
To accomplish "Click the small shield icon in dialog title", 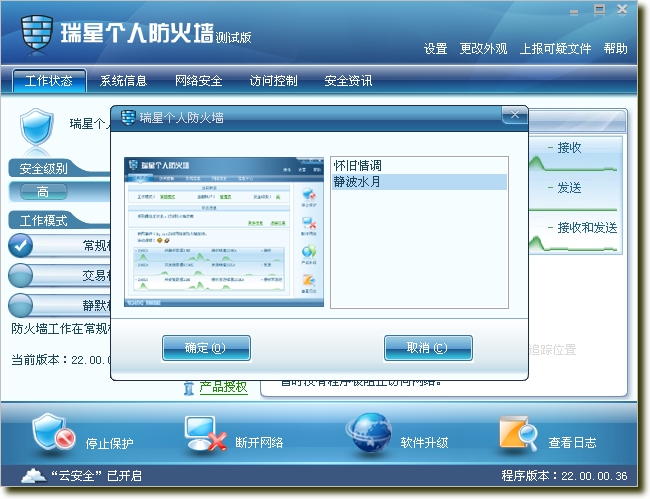I will click(x=128, y=118).
